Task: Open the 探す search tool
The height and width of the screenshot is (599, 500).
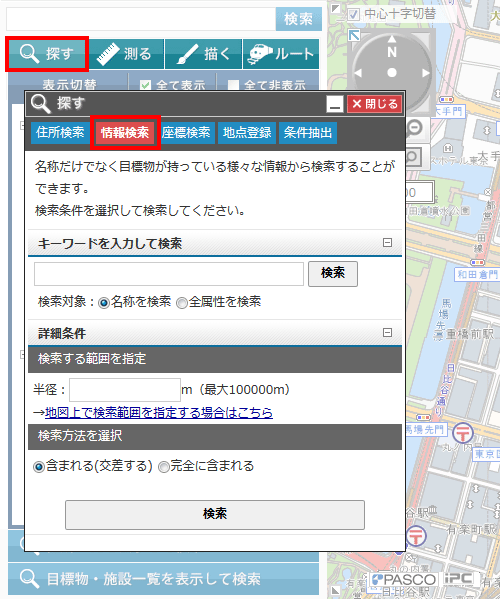Action: click(47, 54)
